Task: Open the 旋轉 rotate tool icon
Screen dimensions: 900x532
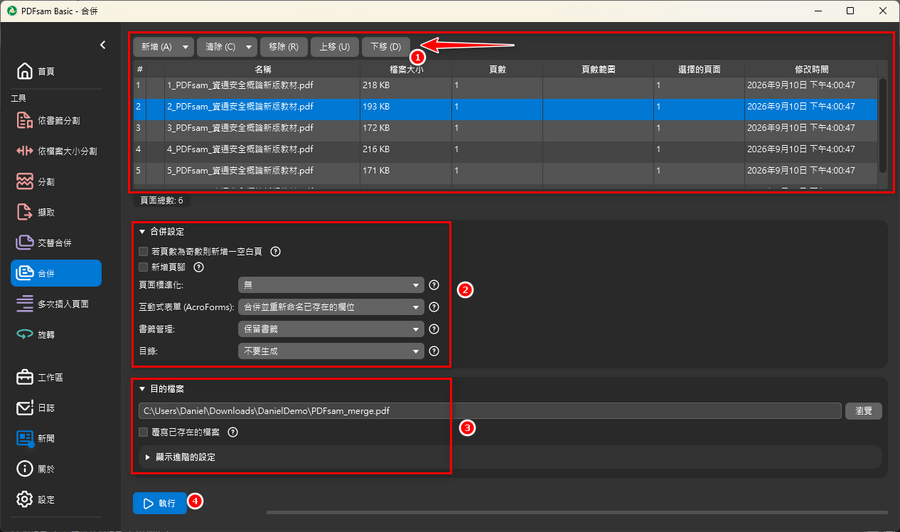Action: (25, 334)
